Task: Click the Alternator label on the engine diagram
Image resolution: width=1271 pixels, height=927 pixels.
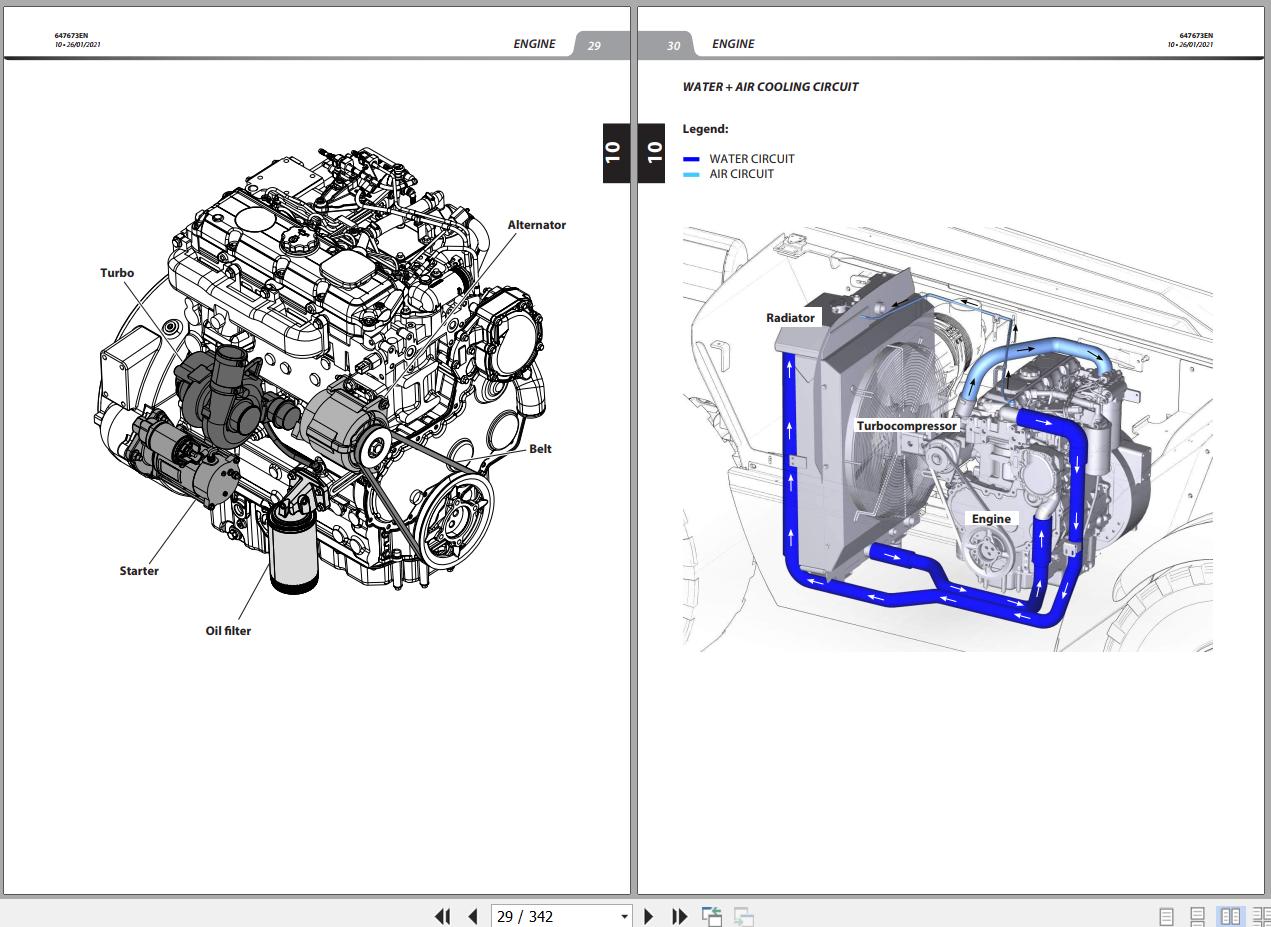Action: click(x=536, y=225)
